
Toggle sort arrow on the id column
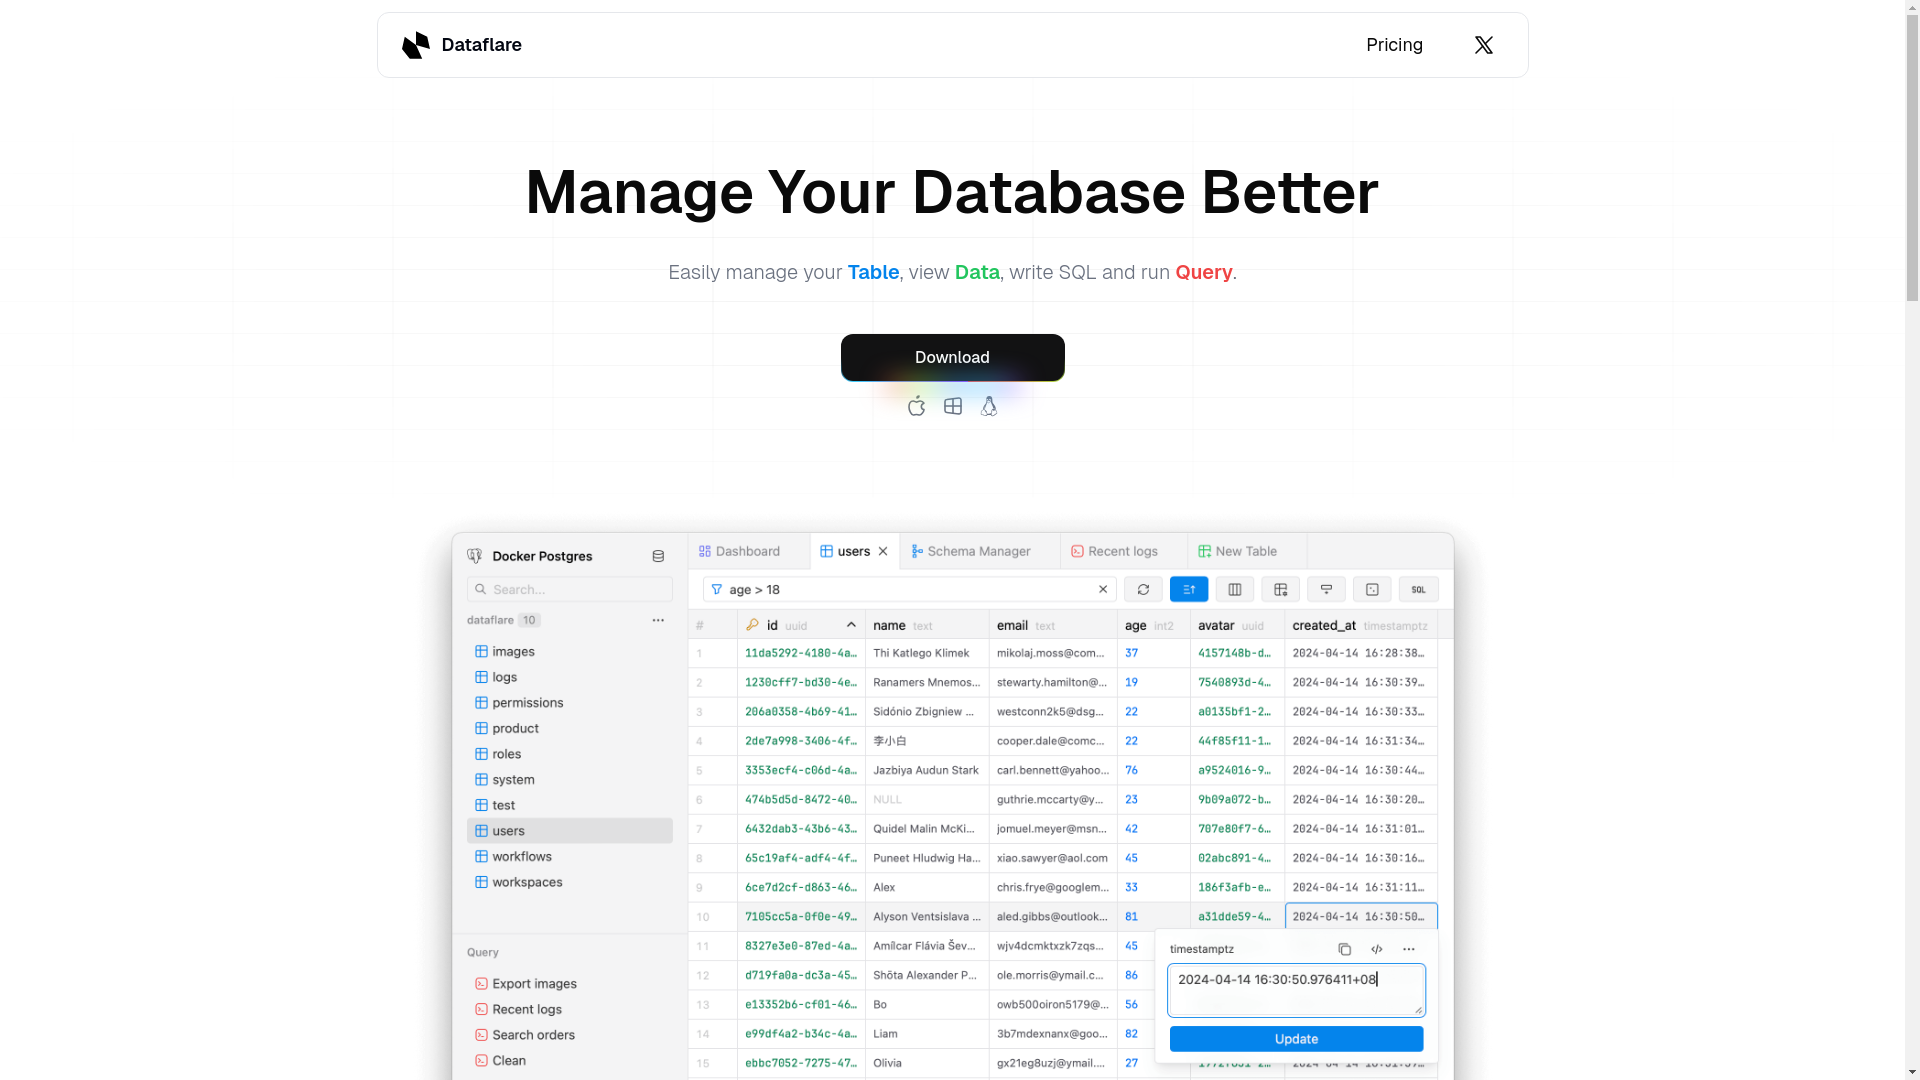tap(851, 625)
